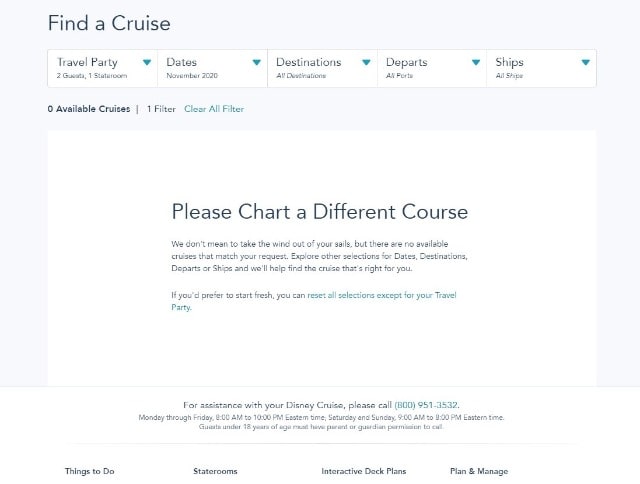The height and width of the screenshot is (484, 640).
Task: Click the Dates dropdown arrow icon
Action: (256, 62)
